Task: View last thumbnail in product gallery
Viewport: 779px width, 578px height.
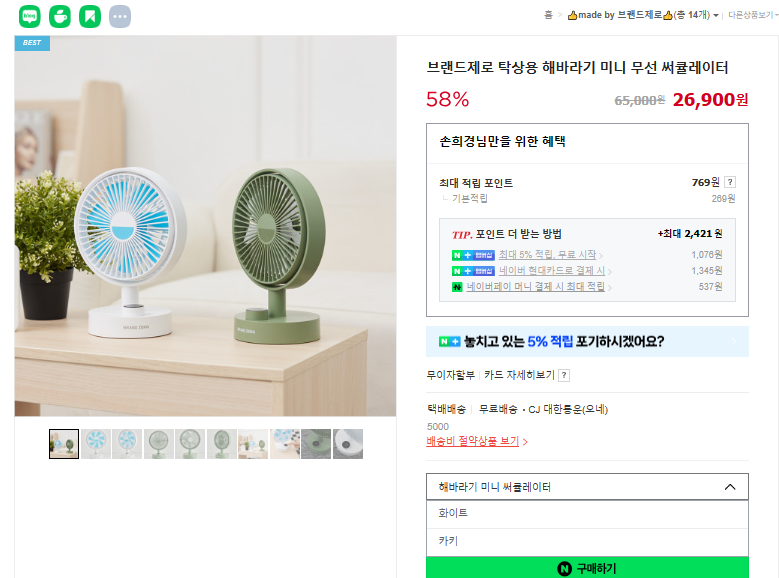Action: point(348,444)
